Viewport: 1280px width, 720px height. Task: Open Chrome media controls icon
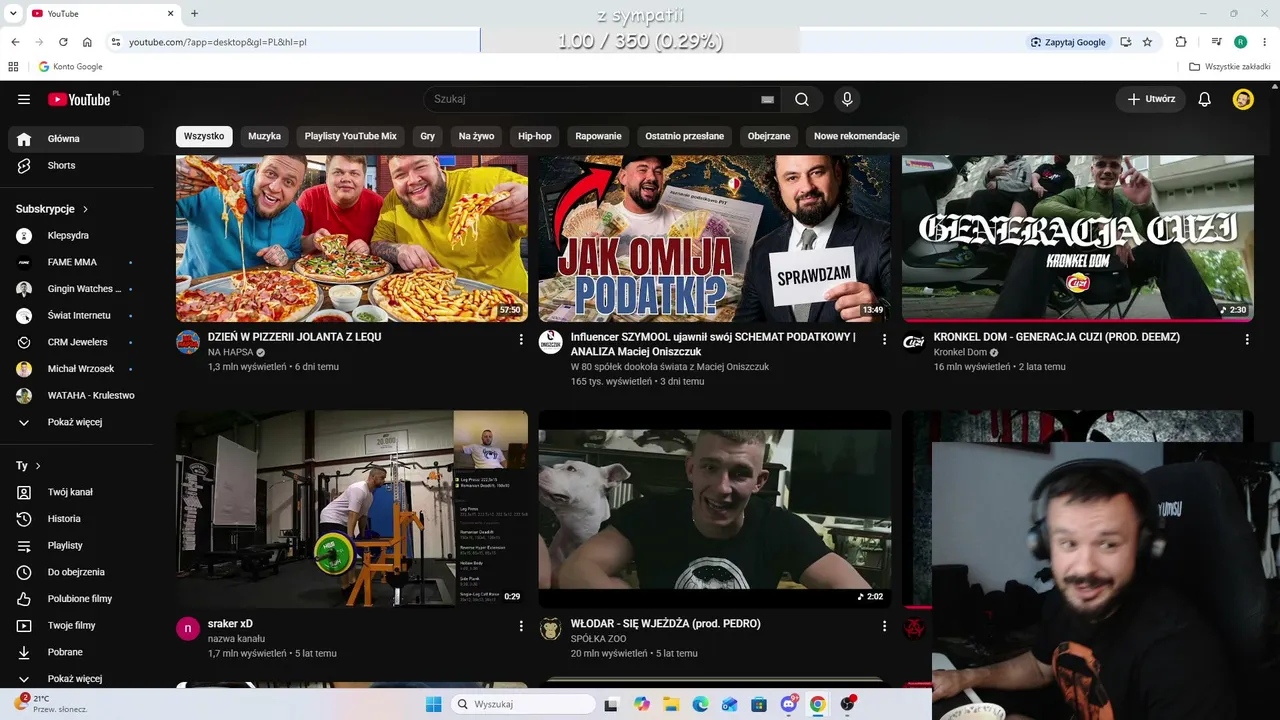[1217, 42]
